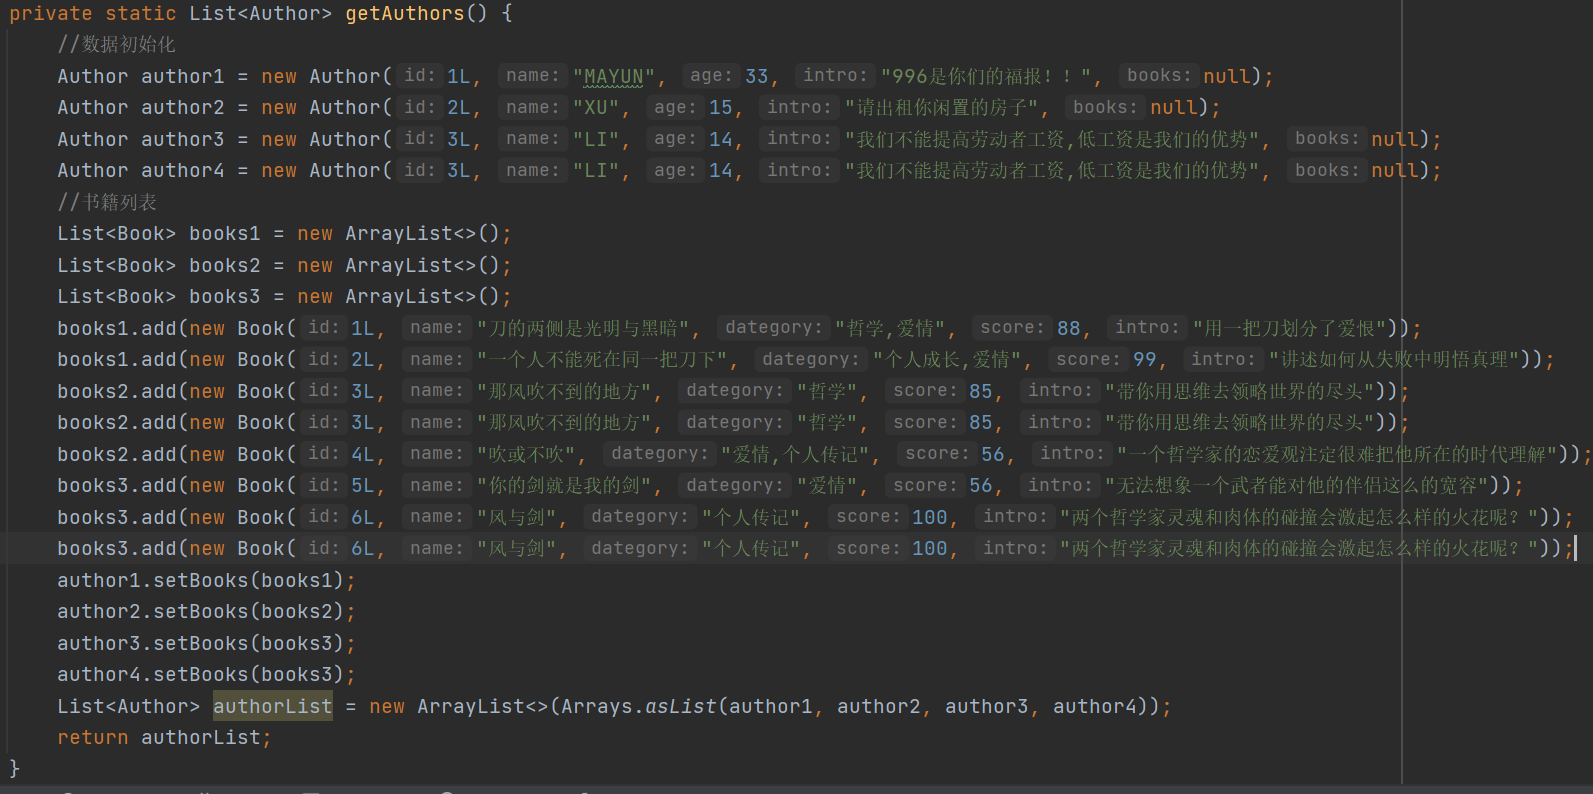
Task: Click the score value 99
Action: tap(1145, 360)
